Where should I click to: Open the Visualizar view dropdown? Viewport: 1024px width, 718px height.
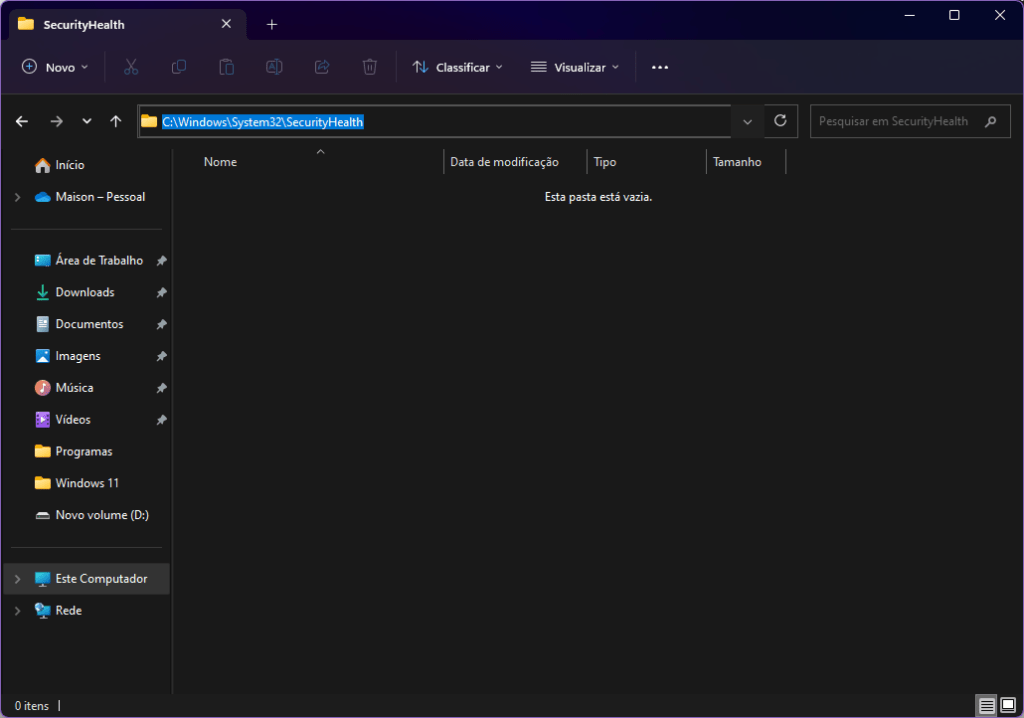575,67
